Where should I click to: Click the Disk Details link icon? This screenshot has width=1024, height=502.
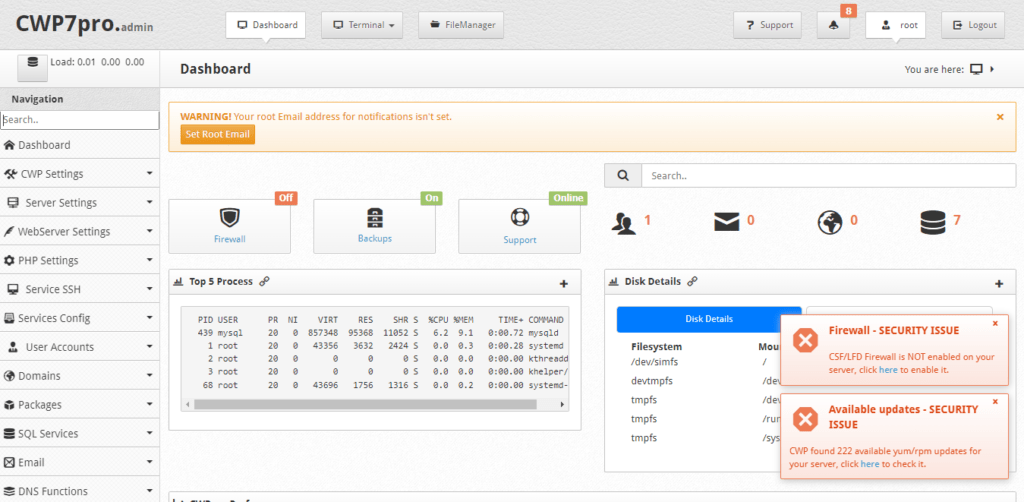tap(692, 281)
